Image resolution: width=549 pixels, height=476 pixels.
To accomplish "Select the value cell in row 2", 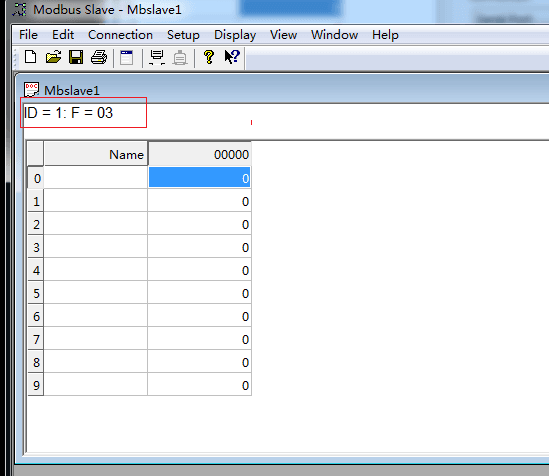I will [200, 223].
